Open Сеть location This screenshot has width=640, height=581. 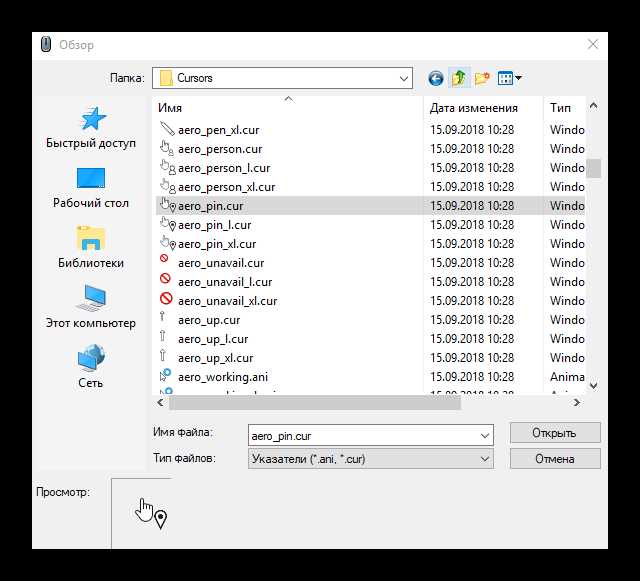91,367
